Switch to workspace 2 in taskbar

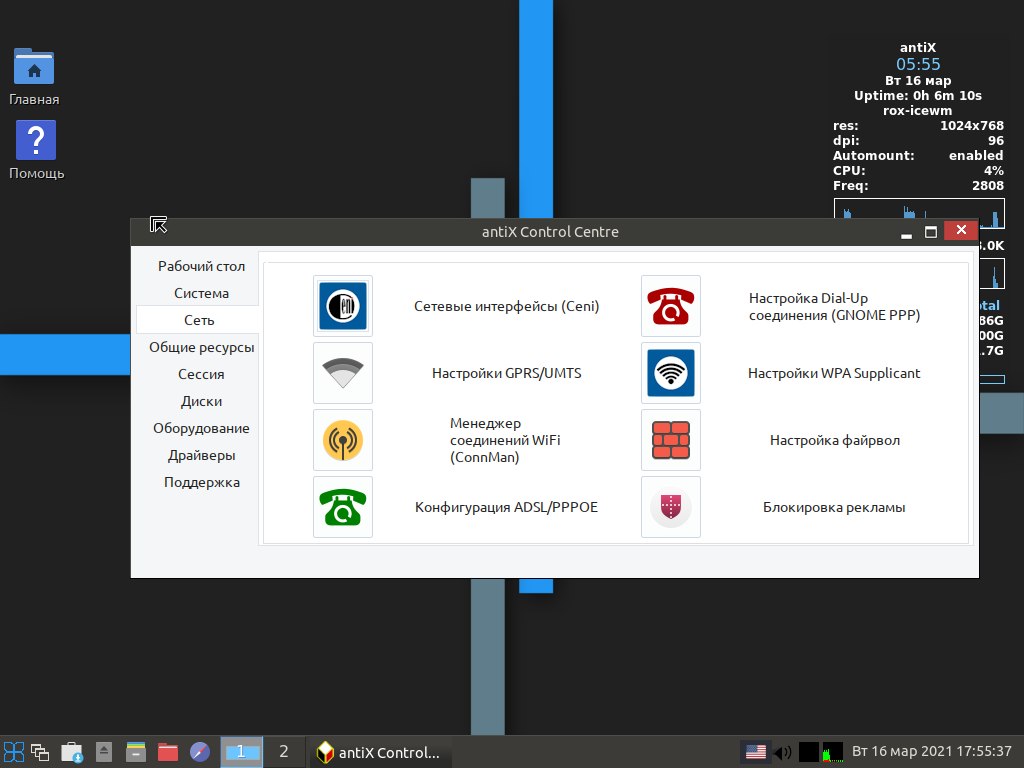pyautogui.click(x=283, y=752)
